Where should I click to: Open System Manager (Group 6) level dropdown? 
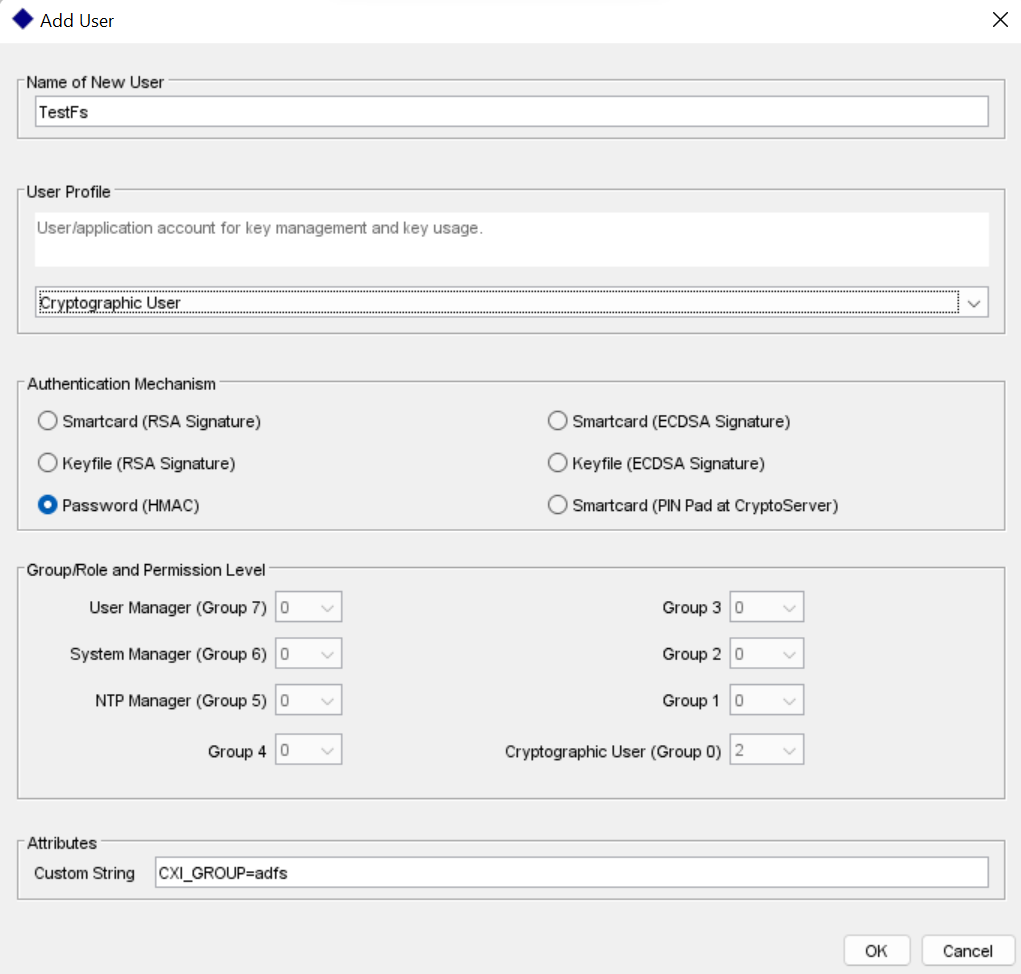click(309, 654)
